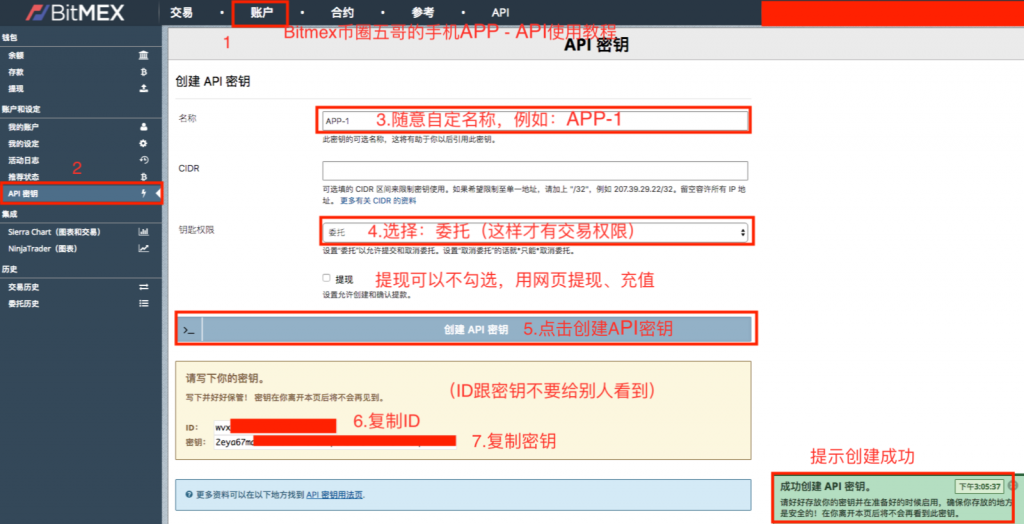Click the history clock icon beside 活动日志

pos(144,159)
